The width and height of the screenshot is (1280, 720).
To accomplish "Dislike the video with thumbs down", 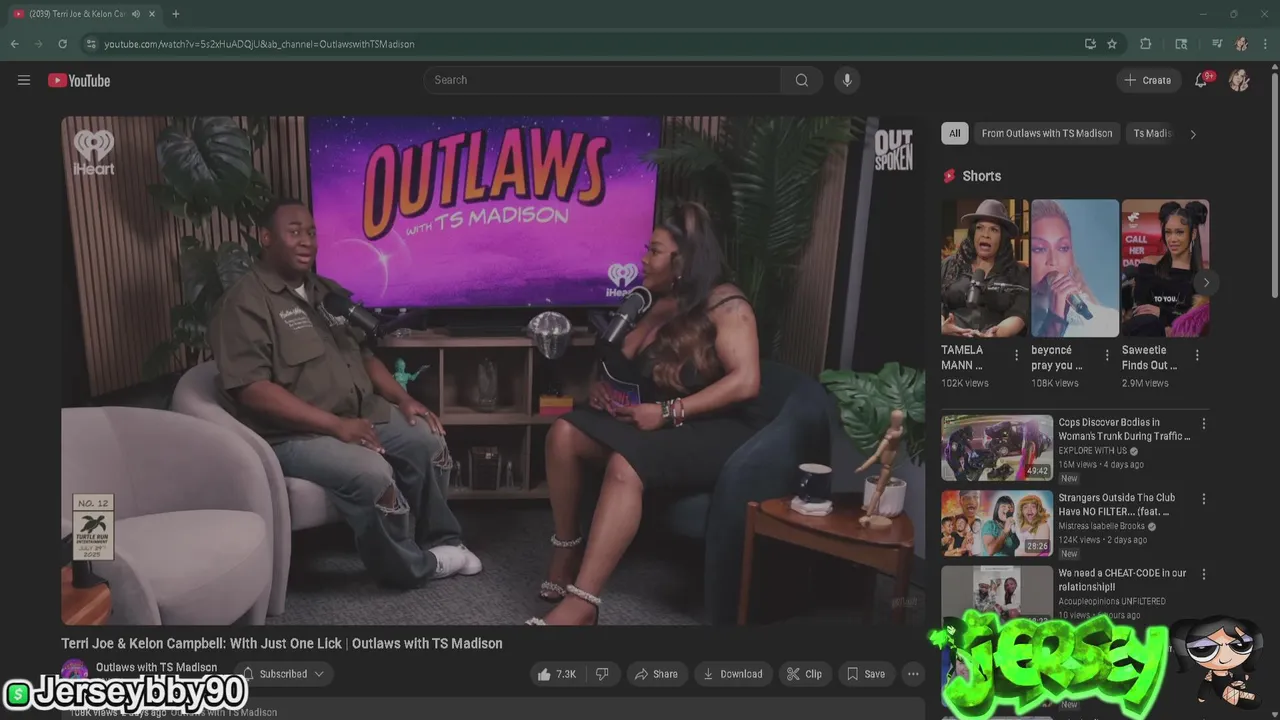I will click(602, 674).
